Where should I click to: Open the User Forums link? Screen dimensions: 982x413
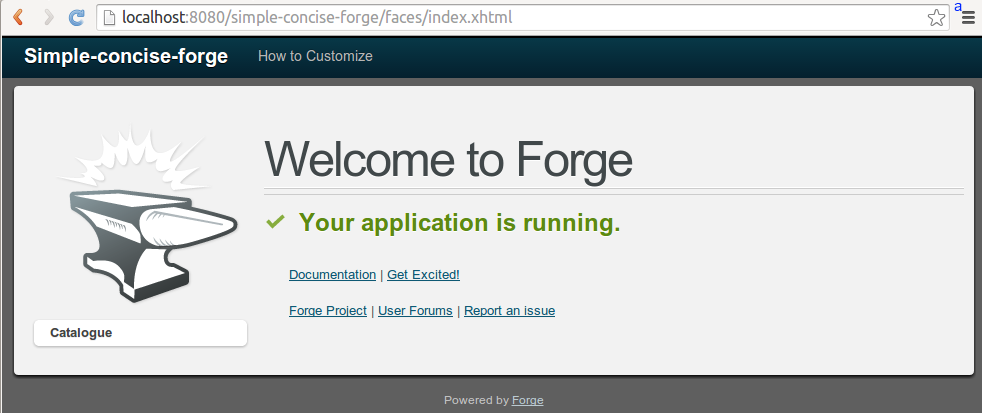click(x=415, y=311)
